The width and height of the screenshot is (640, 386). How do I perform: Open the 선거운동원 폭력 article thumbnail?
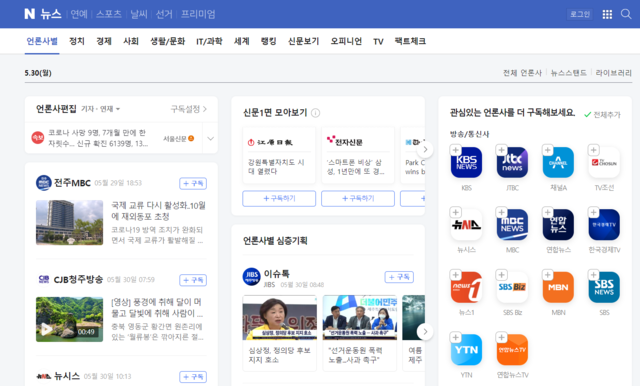click(360, 317)
